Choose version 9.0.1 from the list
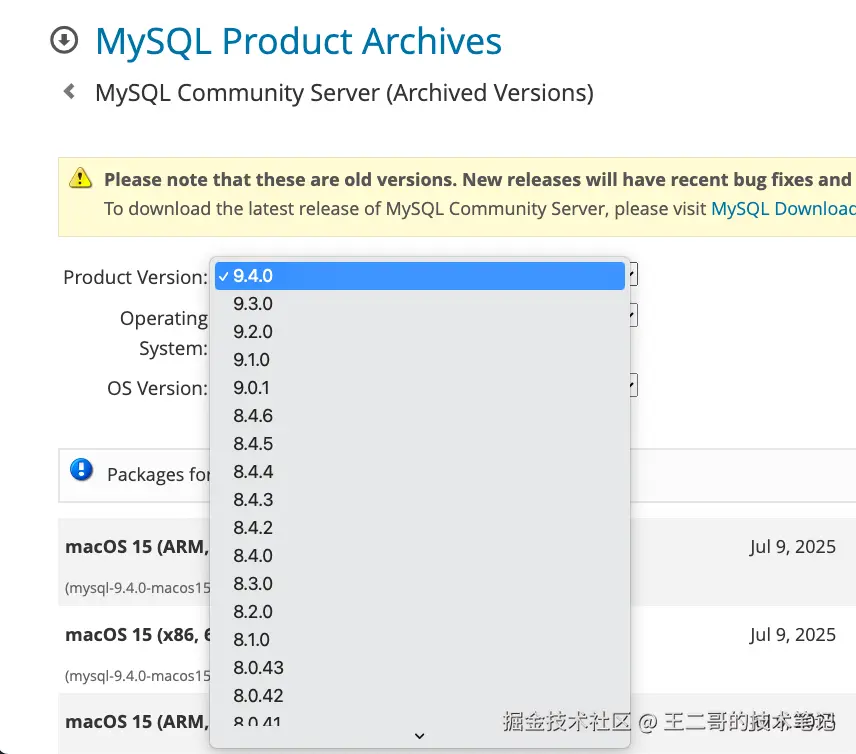This screenshot has height=754, width=856. [x=419, y=388]
